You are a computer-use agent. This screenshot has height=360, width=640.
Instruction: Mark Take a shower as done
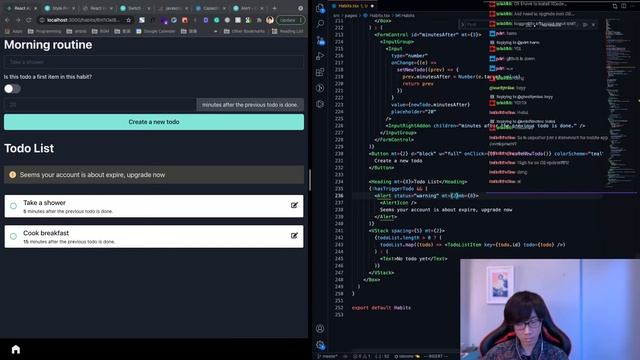click(x=13, y=206)
